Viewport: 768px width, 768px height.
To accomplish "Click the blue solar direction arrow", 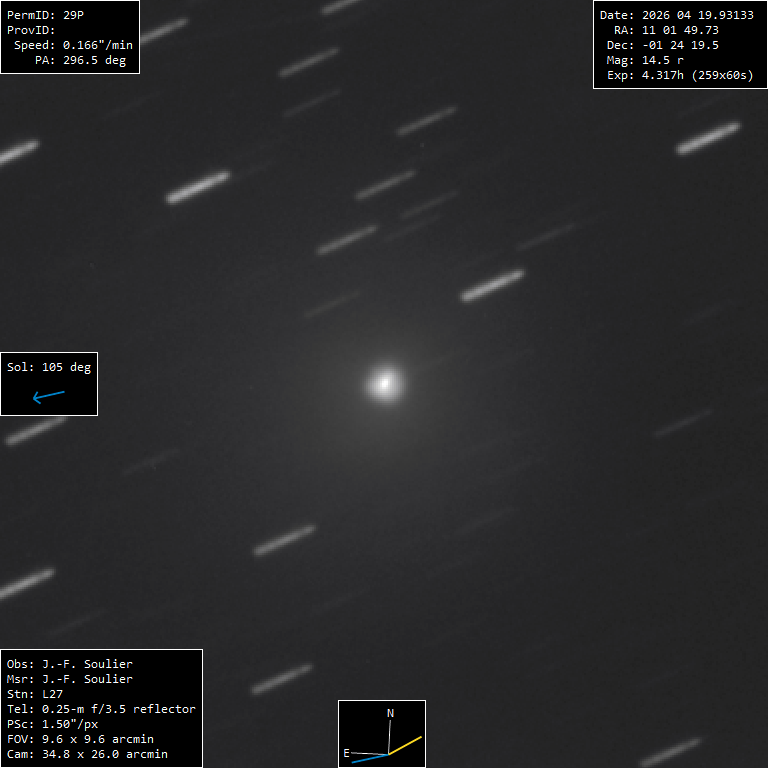I will [x=48, y=396].
